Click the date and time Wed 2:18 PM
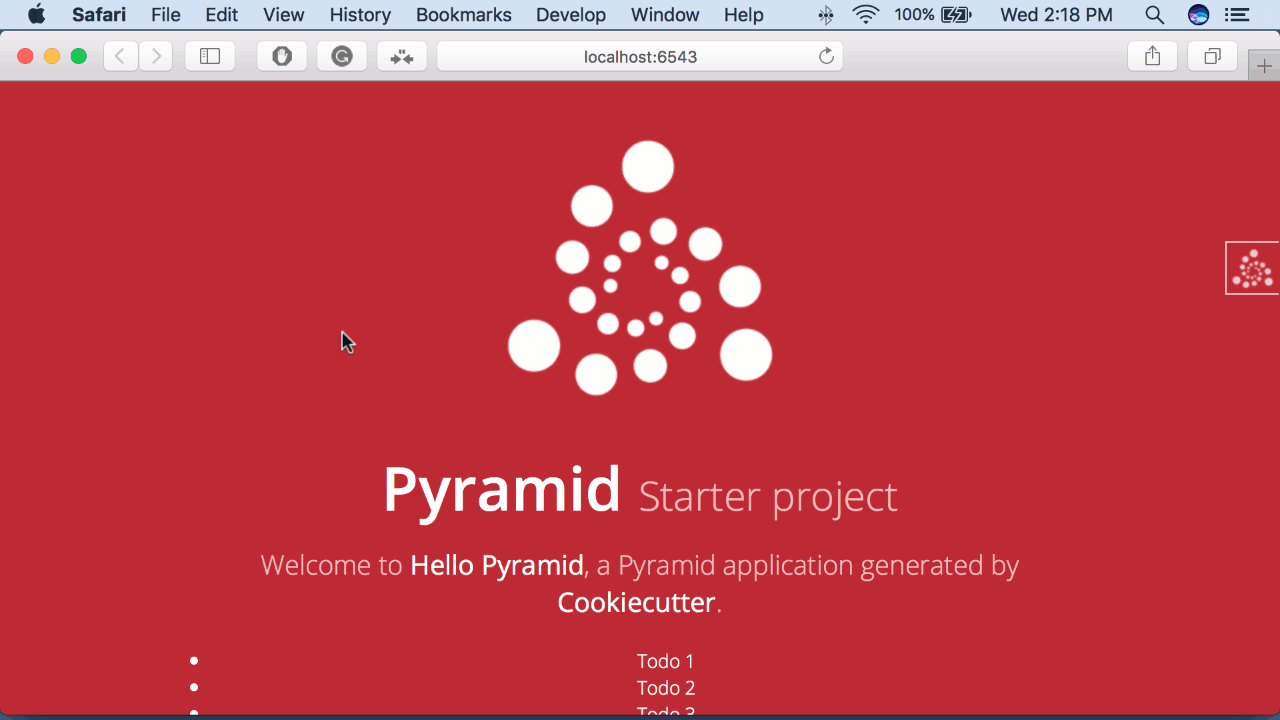Screen dimensions: 1280x720 1056,15
